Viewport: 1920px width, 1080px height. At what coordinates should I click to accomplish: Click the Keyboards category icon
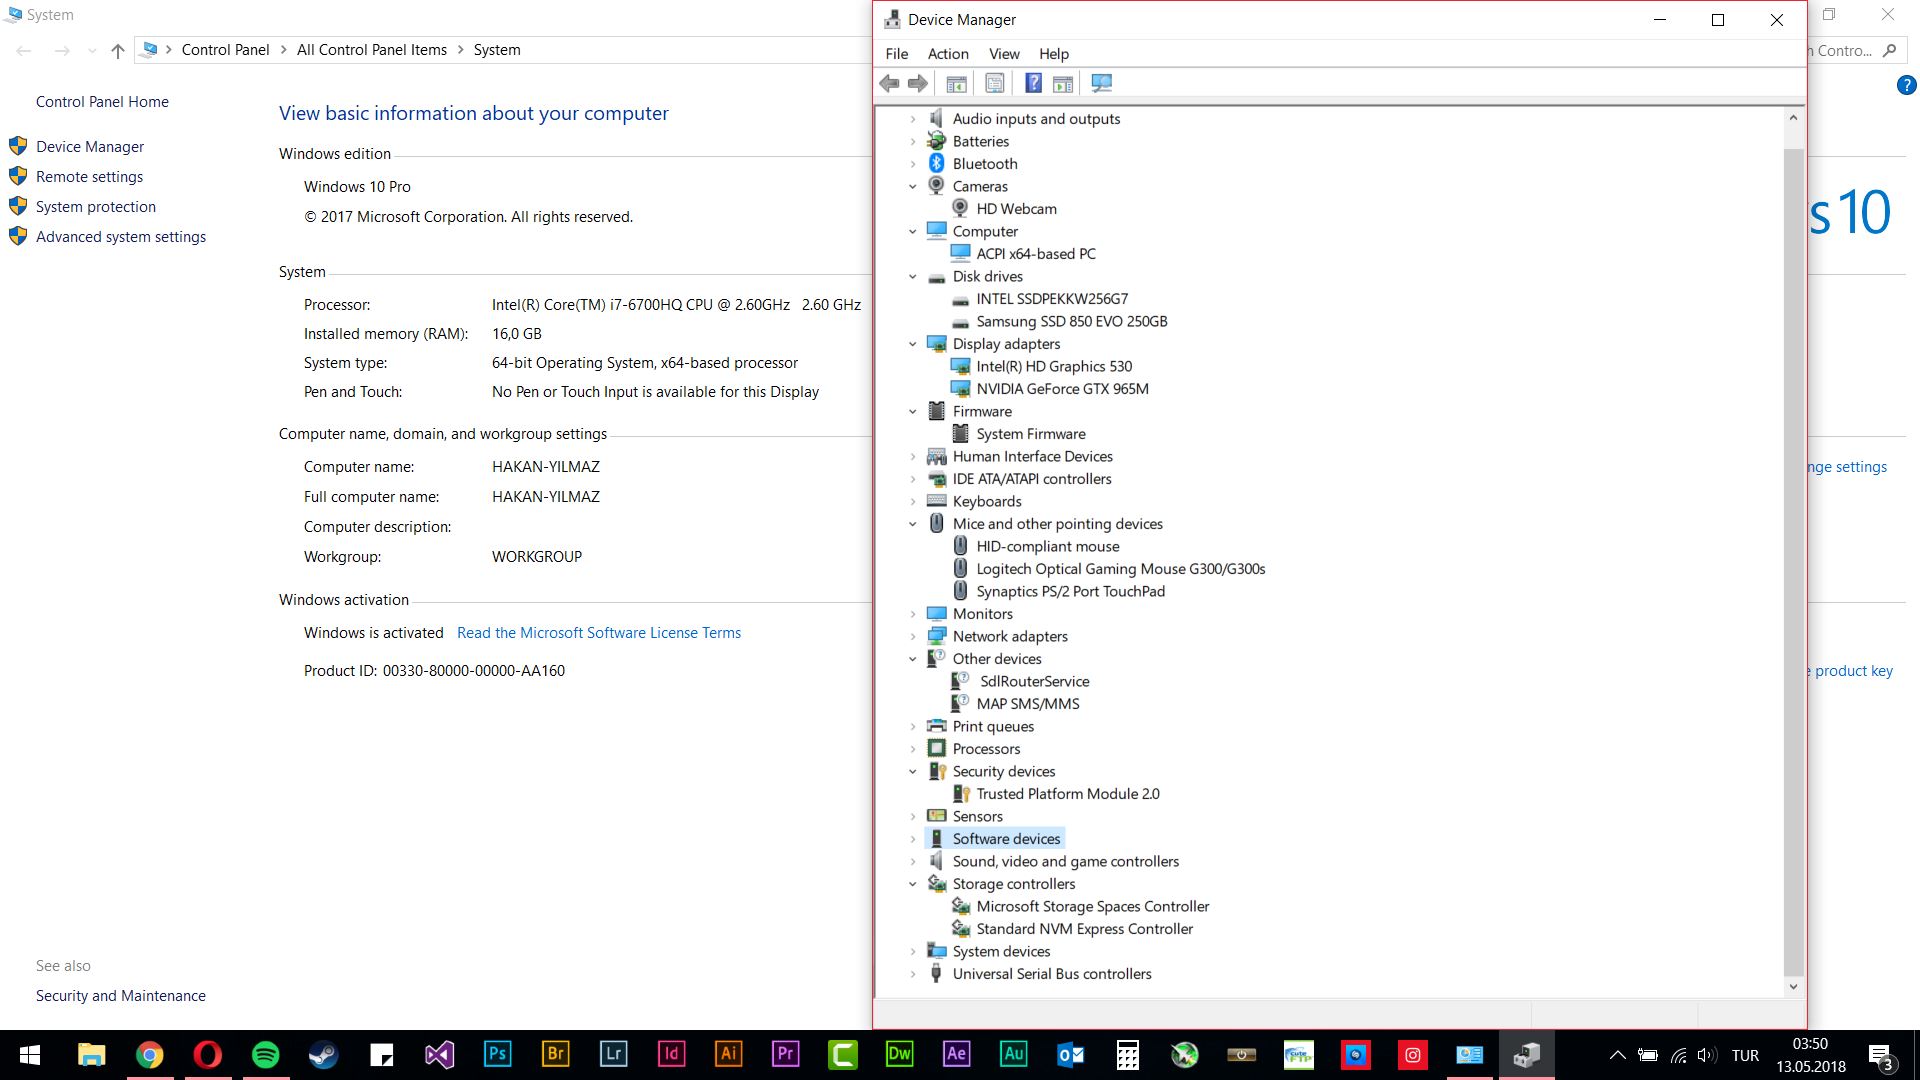pos(936,502)
